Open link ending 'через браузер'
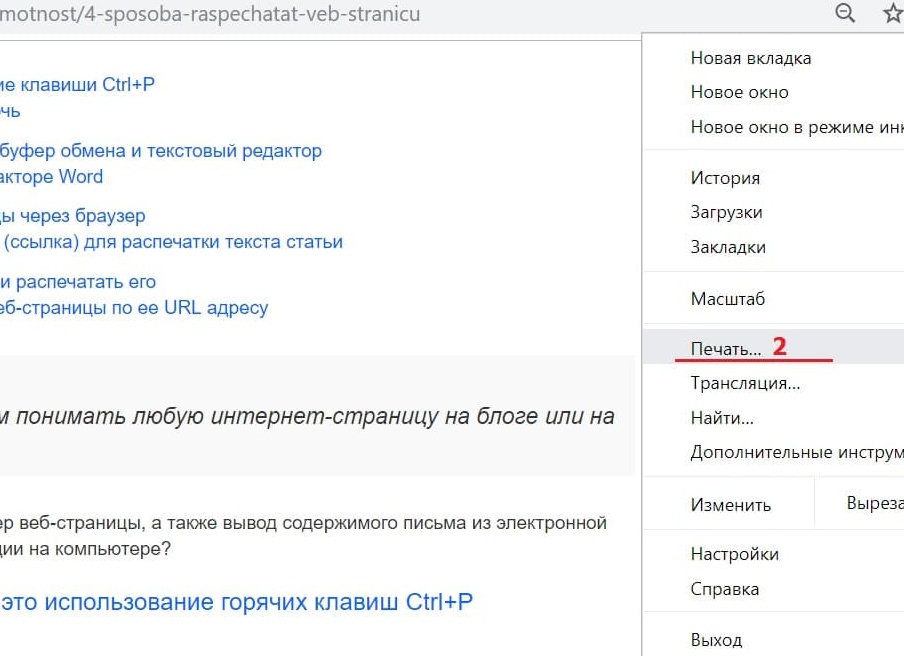Image resolution: width=904 pixels, height=656 pixels. tap(73, 216)
